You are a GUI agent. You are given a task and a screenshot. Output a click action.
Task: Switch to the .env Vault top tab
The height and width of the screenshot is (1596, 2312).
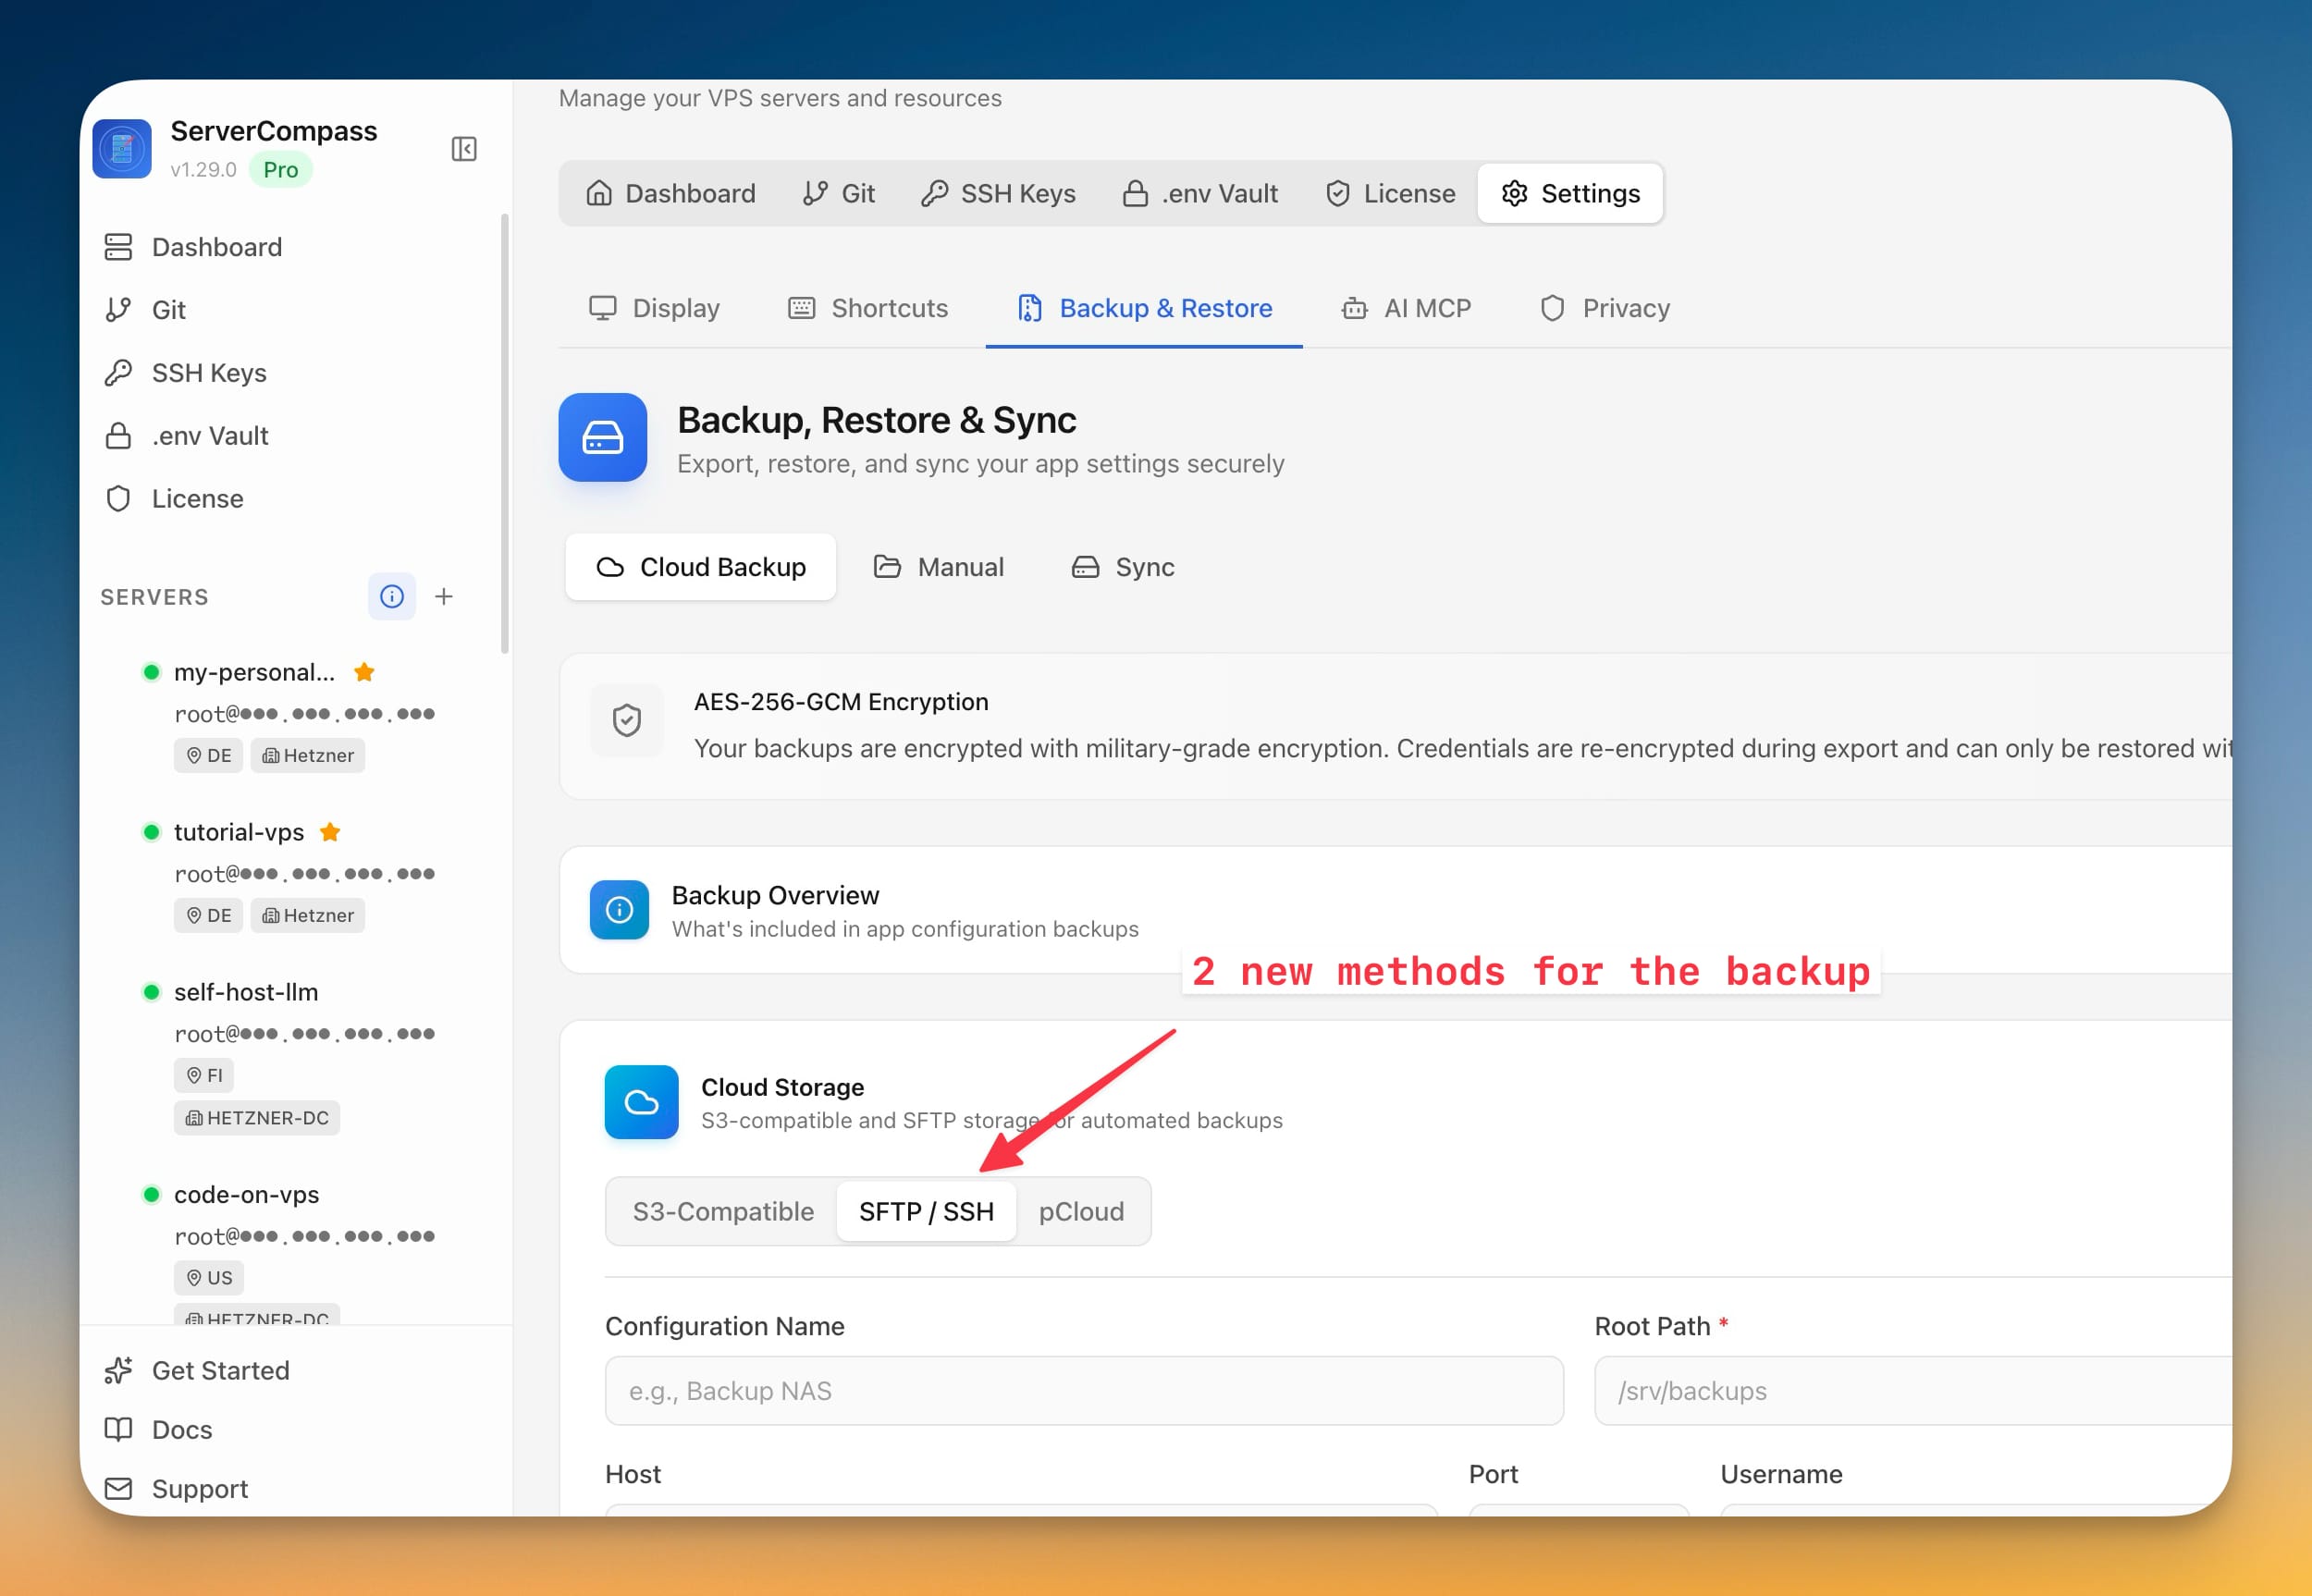(1200, 193)
